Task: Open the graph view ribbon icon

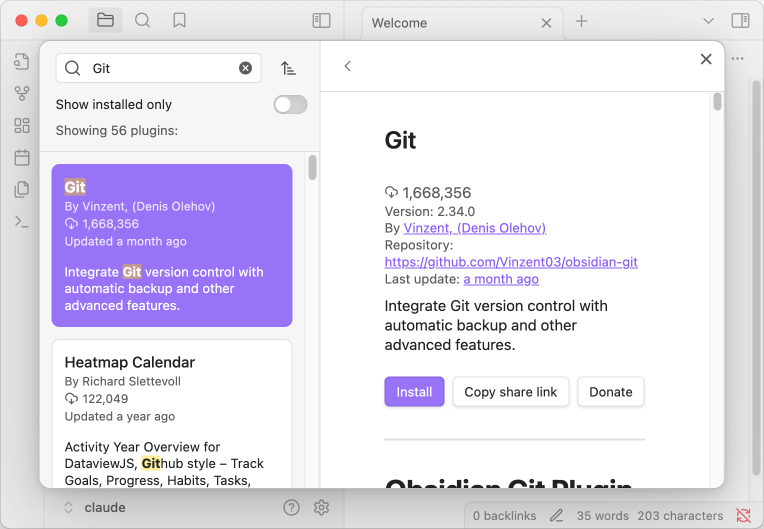Action: coord(21,93)
